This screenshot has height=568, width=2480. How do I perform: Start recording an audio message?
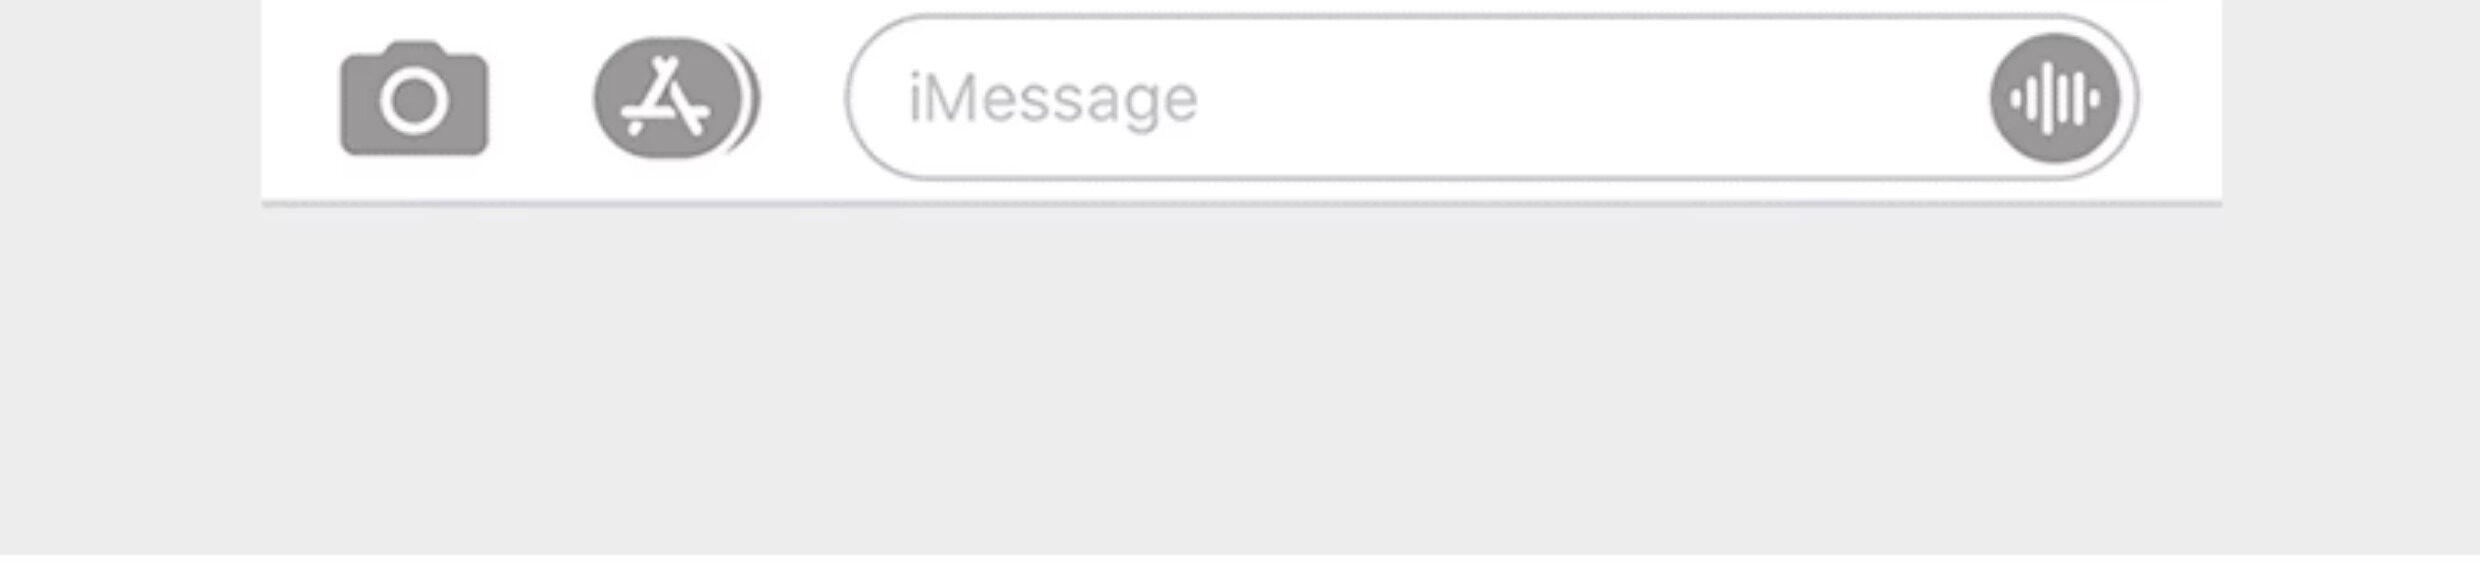pyautogui.click(x=2054, y=98)
